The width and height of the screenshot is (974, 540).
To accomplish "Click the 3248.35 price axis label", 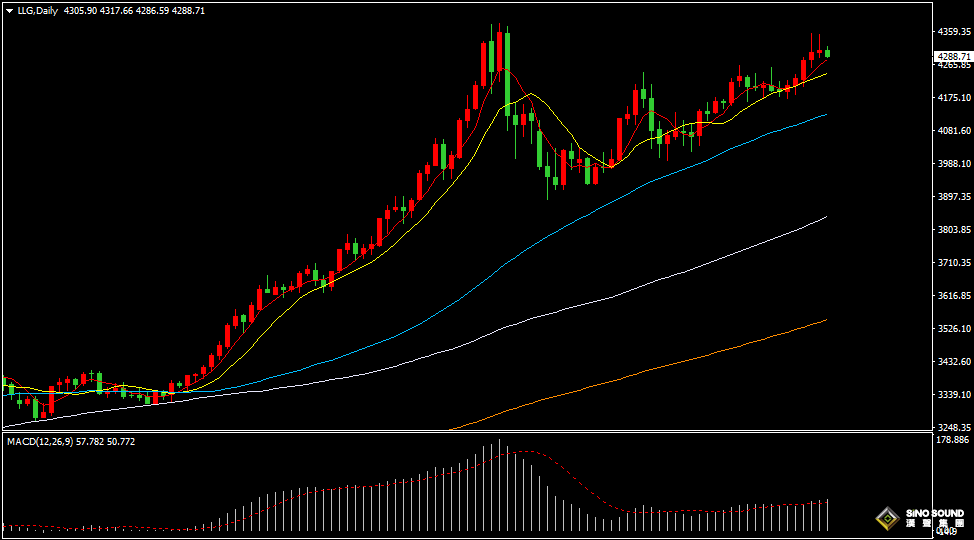I will point(953,427).
